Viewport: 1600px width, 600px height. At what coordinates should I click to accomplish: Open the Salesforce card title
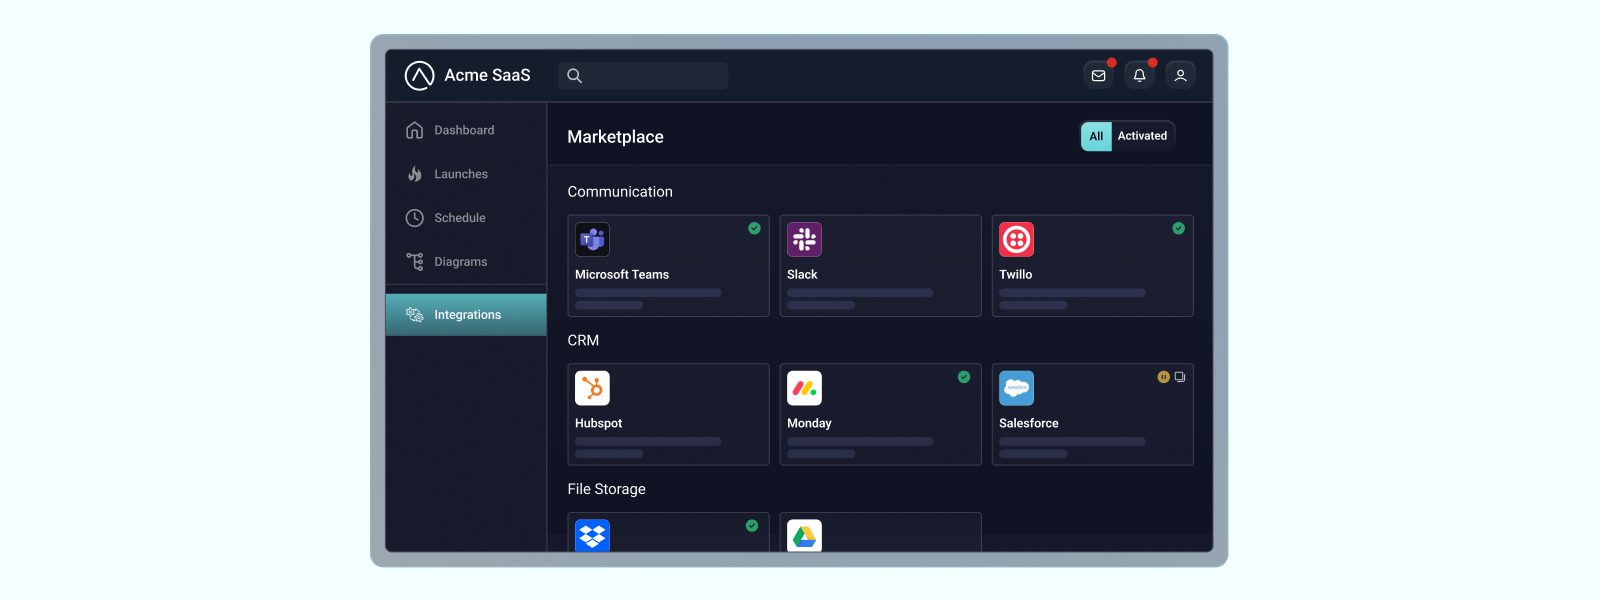(1029, 424)
